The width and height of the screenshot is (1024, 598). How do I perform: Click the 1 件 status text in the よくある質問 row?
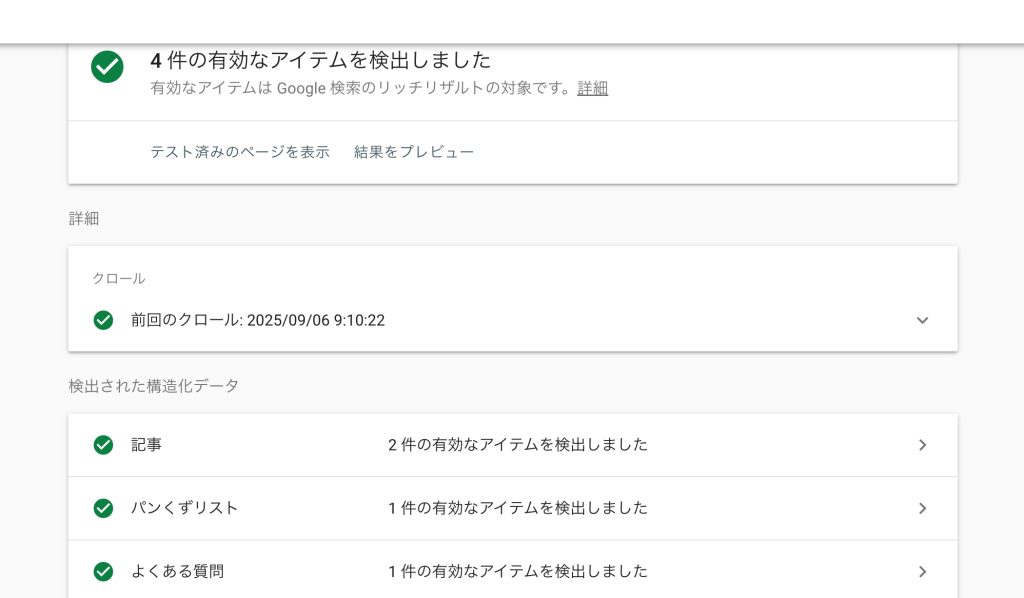point(518,572)
